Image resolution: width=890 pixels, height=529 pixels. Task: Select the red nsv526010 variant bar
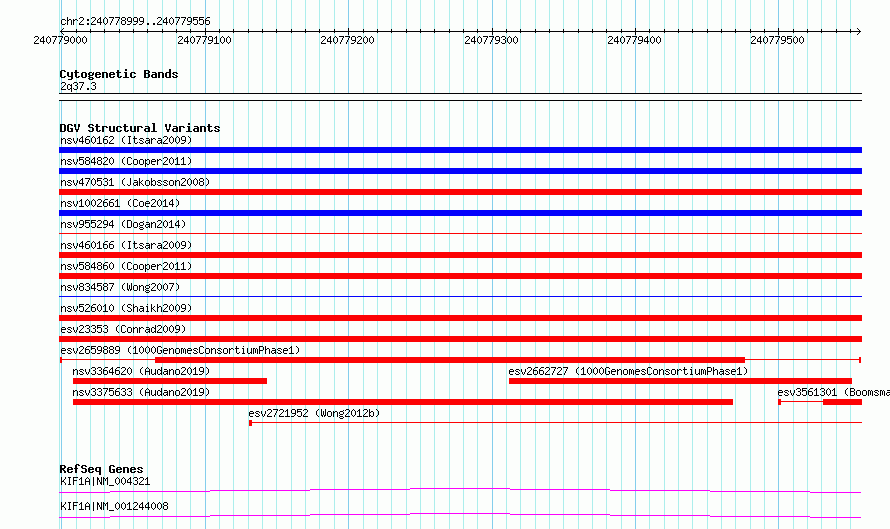coord(460,318)
